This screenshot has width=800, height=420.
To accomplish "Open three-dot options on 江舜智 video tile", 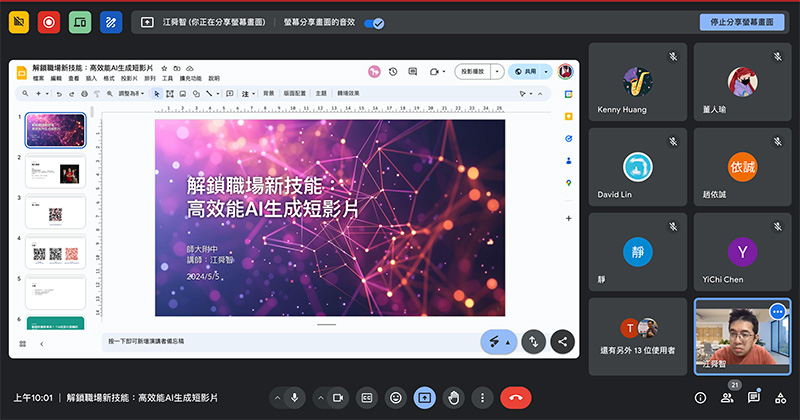I will tap(778, 311).
